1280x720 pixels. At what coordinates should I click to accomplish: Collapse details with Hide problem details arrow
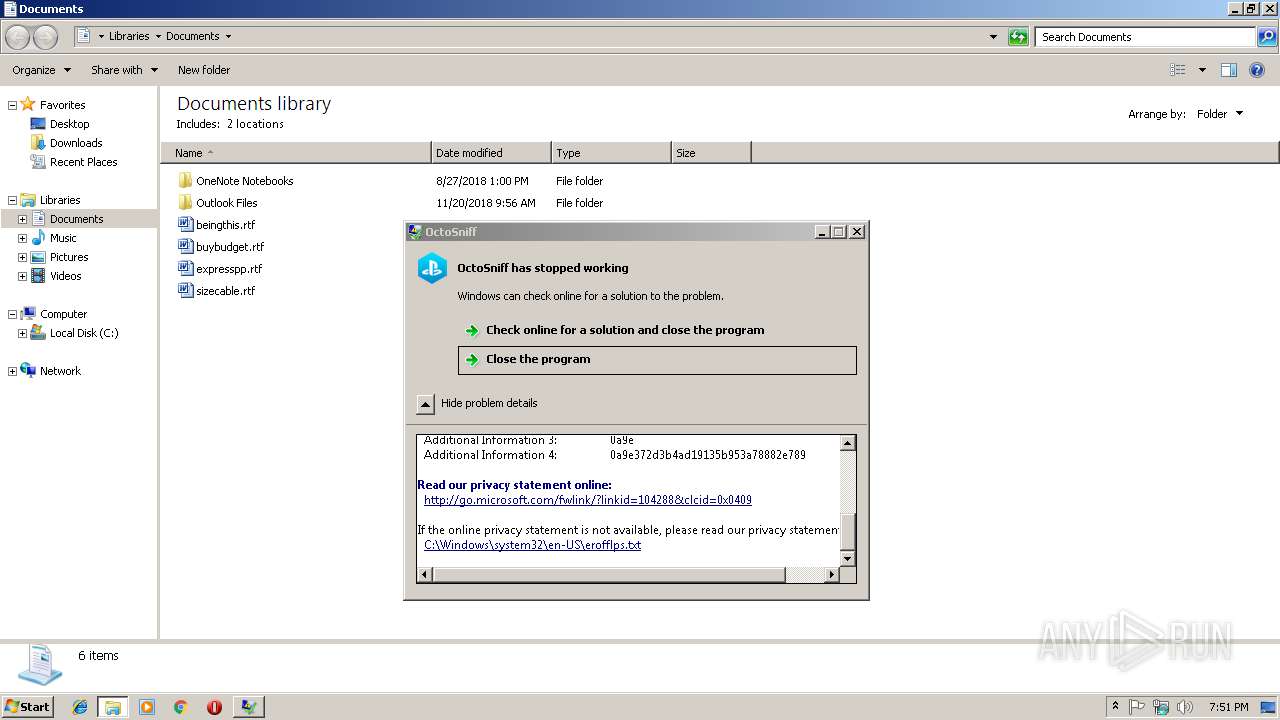click(x=425, y=404)
